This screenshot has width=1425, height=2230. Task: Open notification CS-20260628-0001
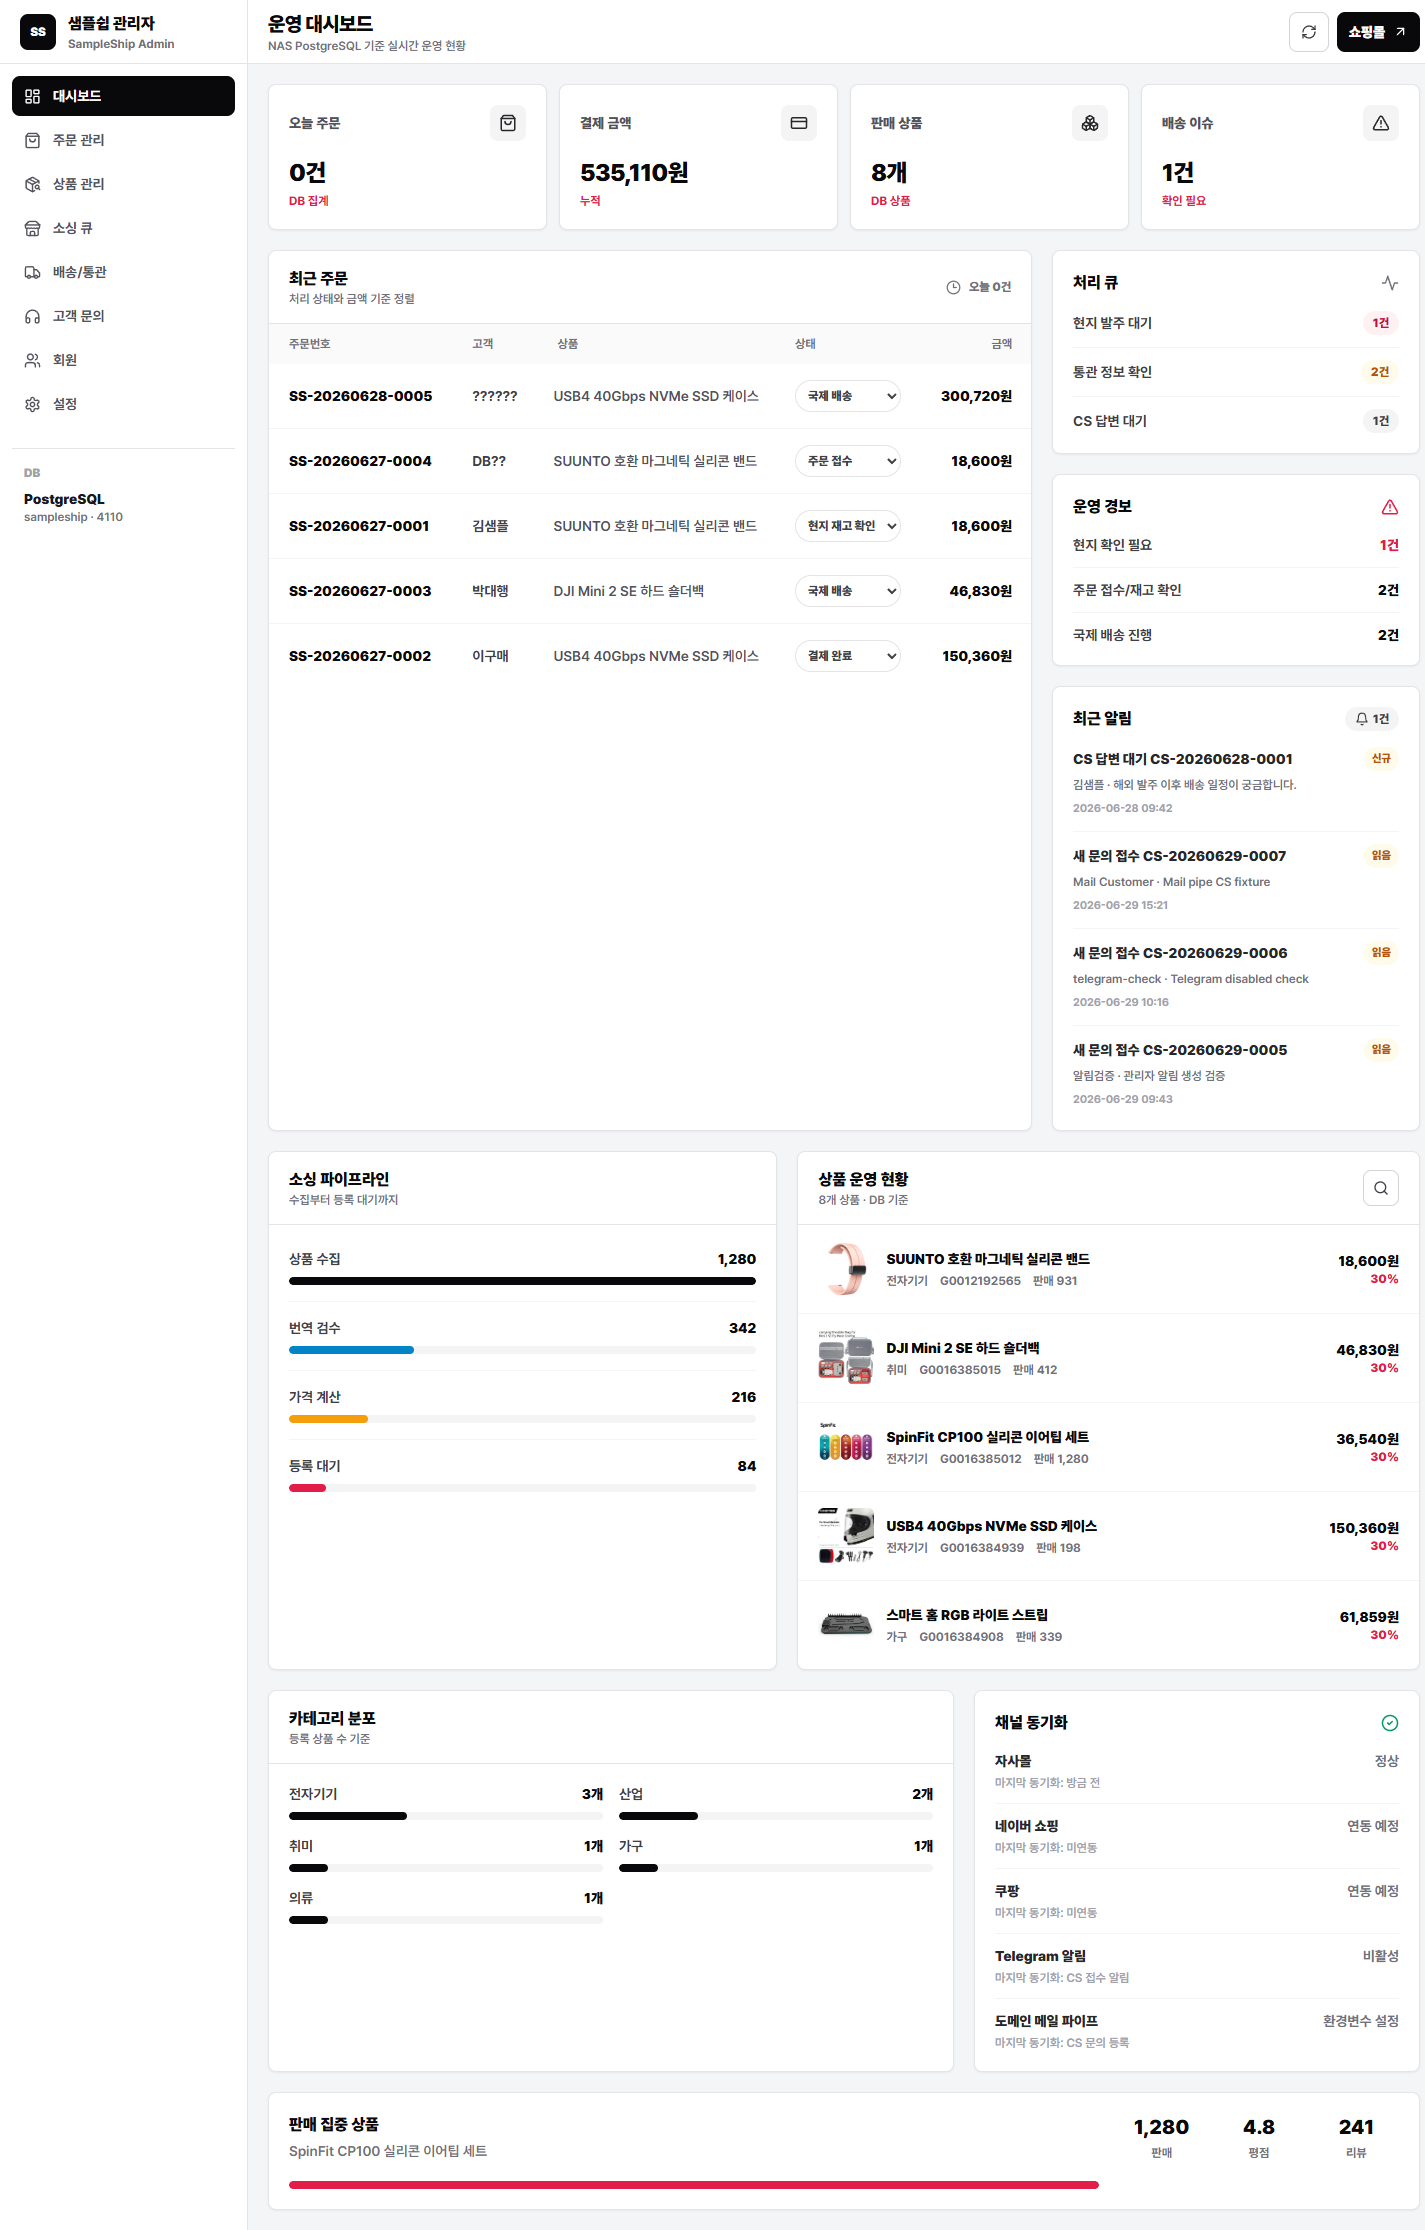click(x=1236, y=783)
